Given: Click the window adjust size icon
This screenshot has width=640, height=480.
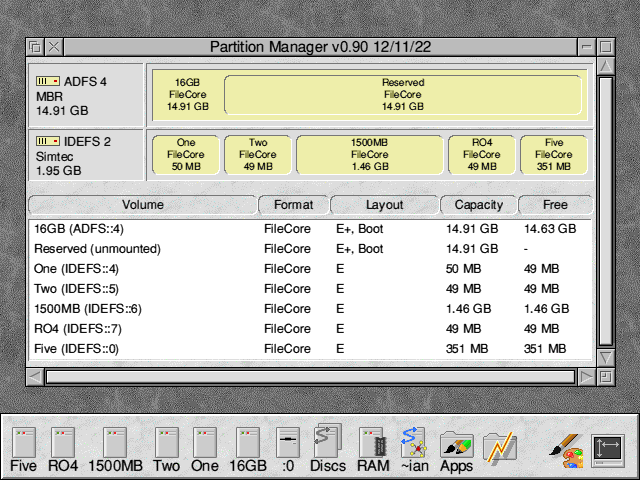Looking at the screenshot, I should [x=606, y=376].
